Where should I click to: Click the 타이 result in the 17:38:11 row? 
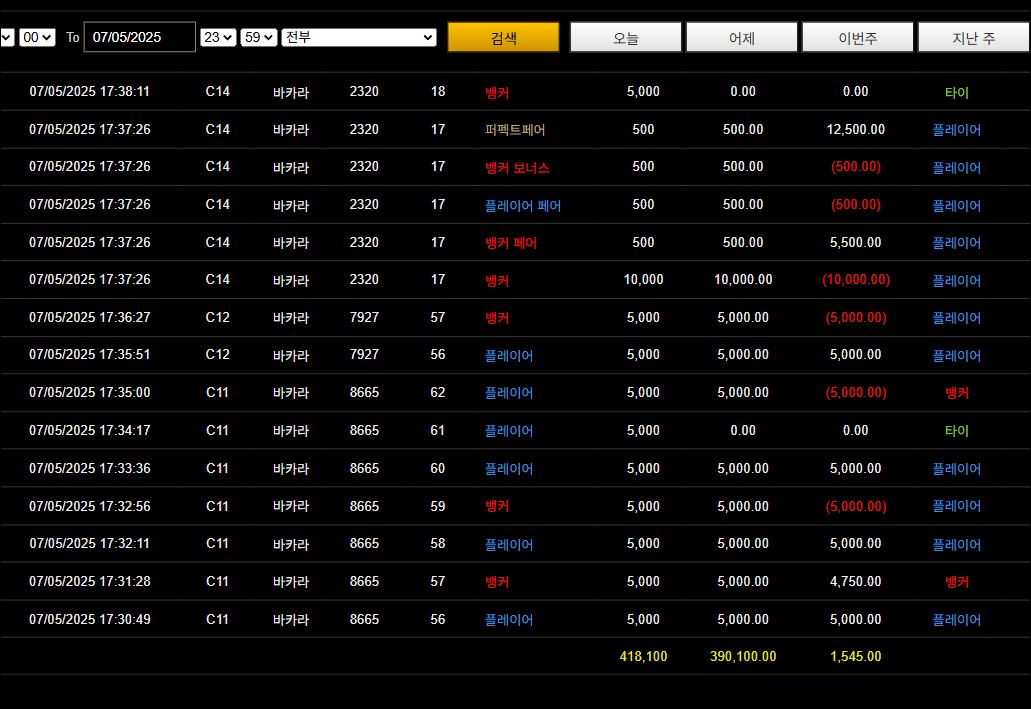pyautogui.click(x=957, y=93)
